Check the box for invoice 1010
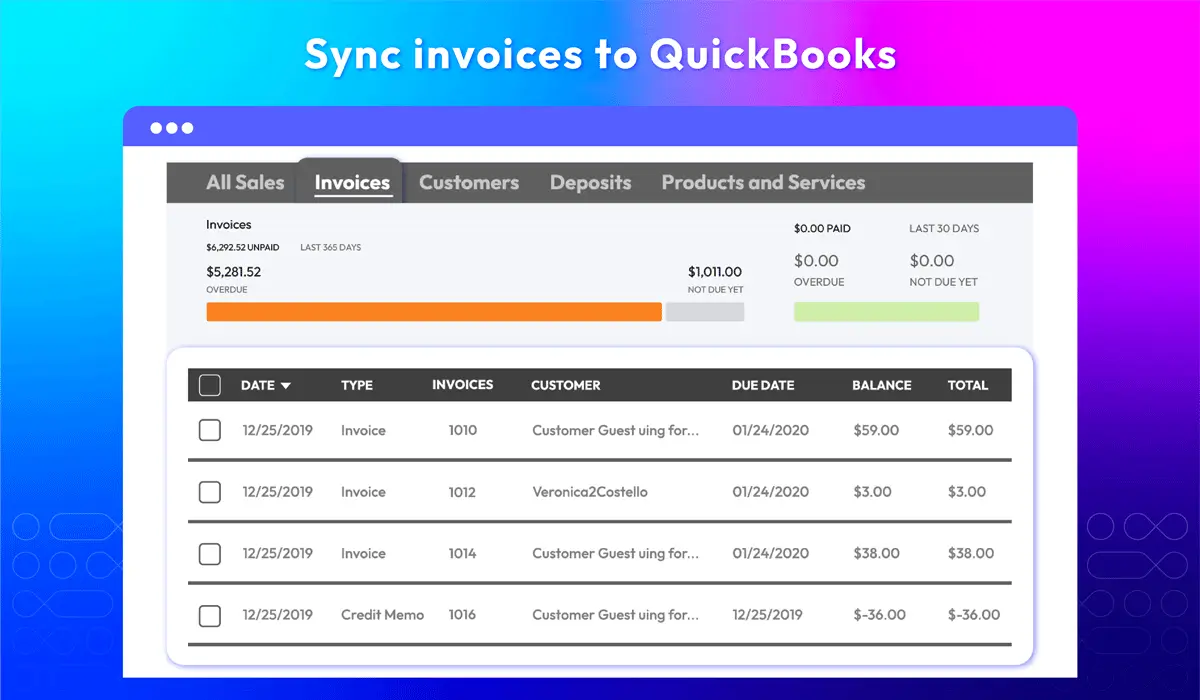 [210, 431]
